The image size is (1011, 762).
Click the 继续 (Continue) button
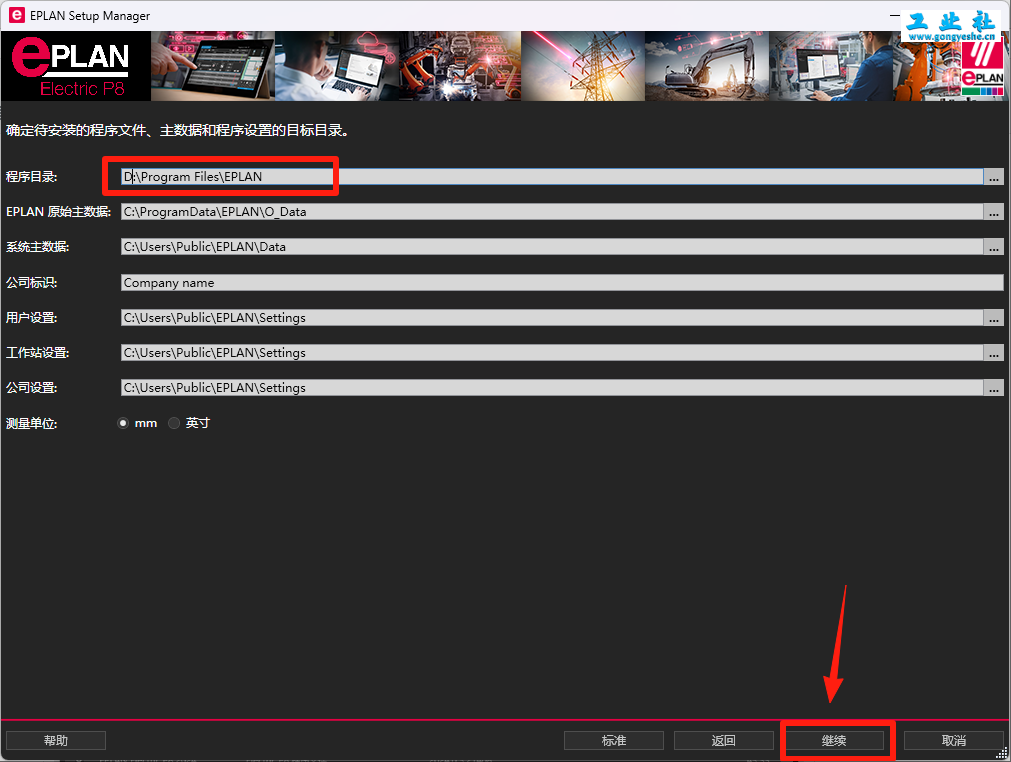[834, 741]
